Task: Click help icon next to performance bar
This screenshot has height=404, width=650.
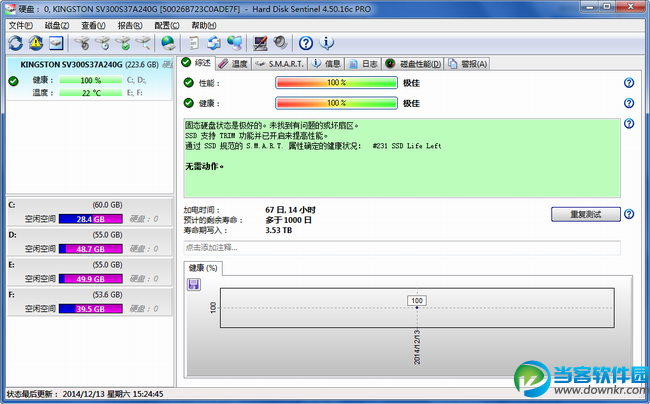Action: tap(629, 83)
